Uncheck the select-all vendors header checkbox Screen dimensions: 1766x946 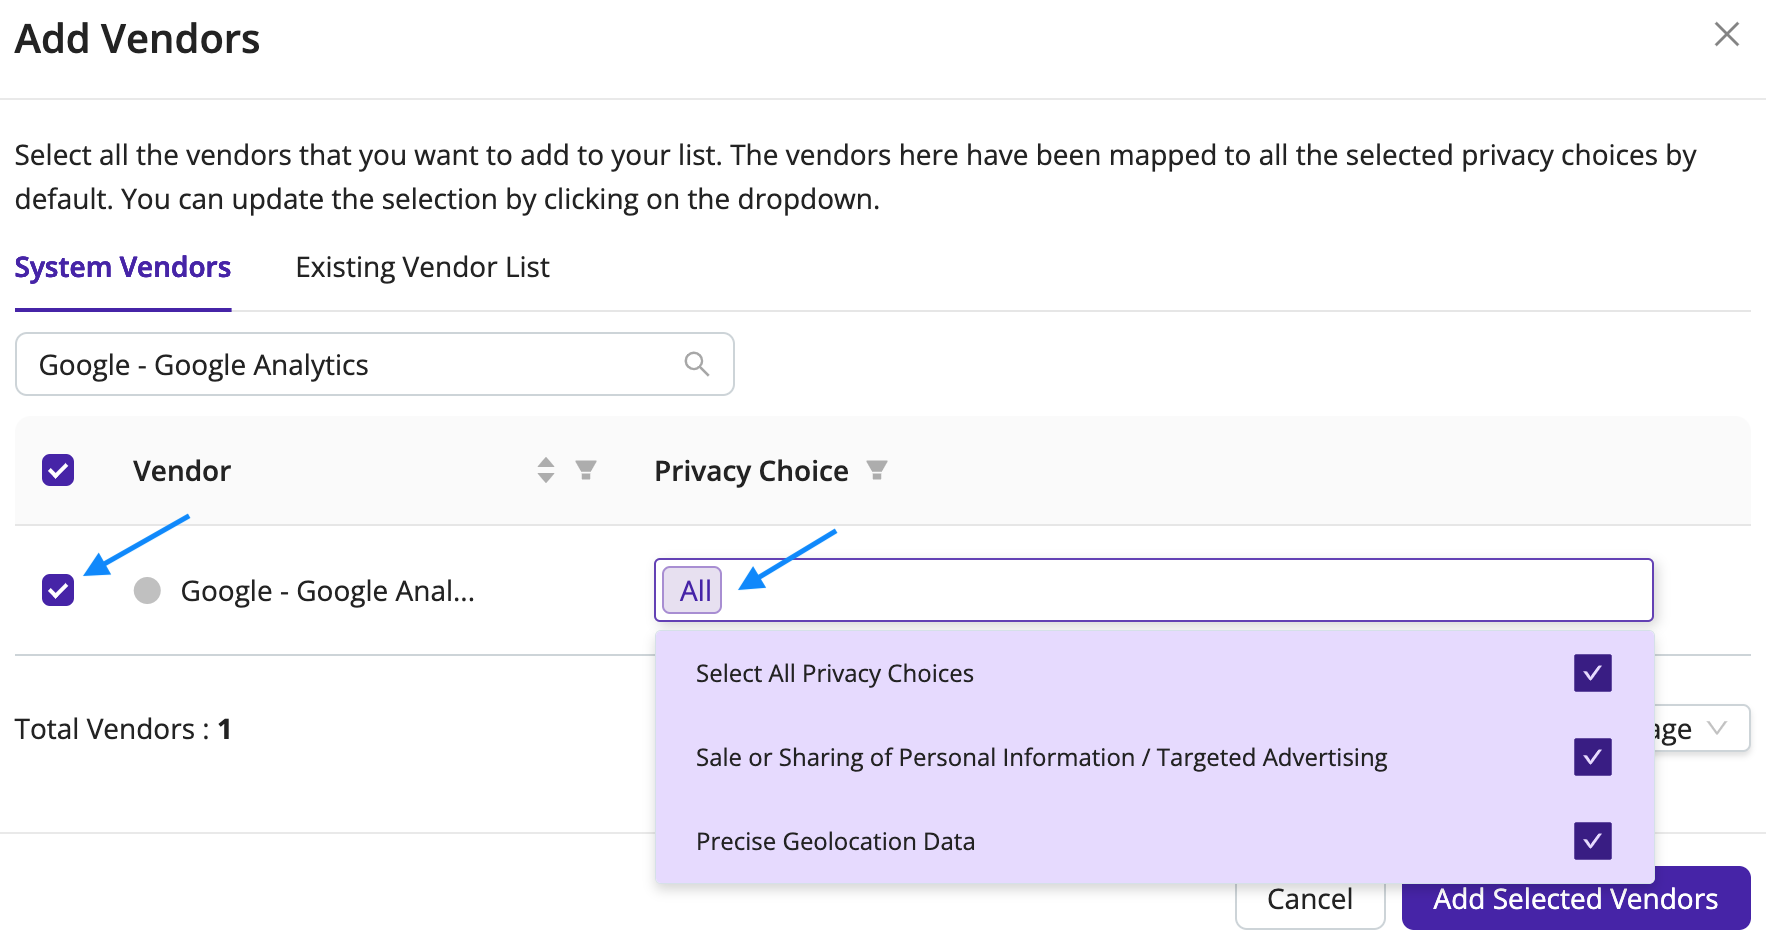[57, 470]
